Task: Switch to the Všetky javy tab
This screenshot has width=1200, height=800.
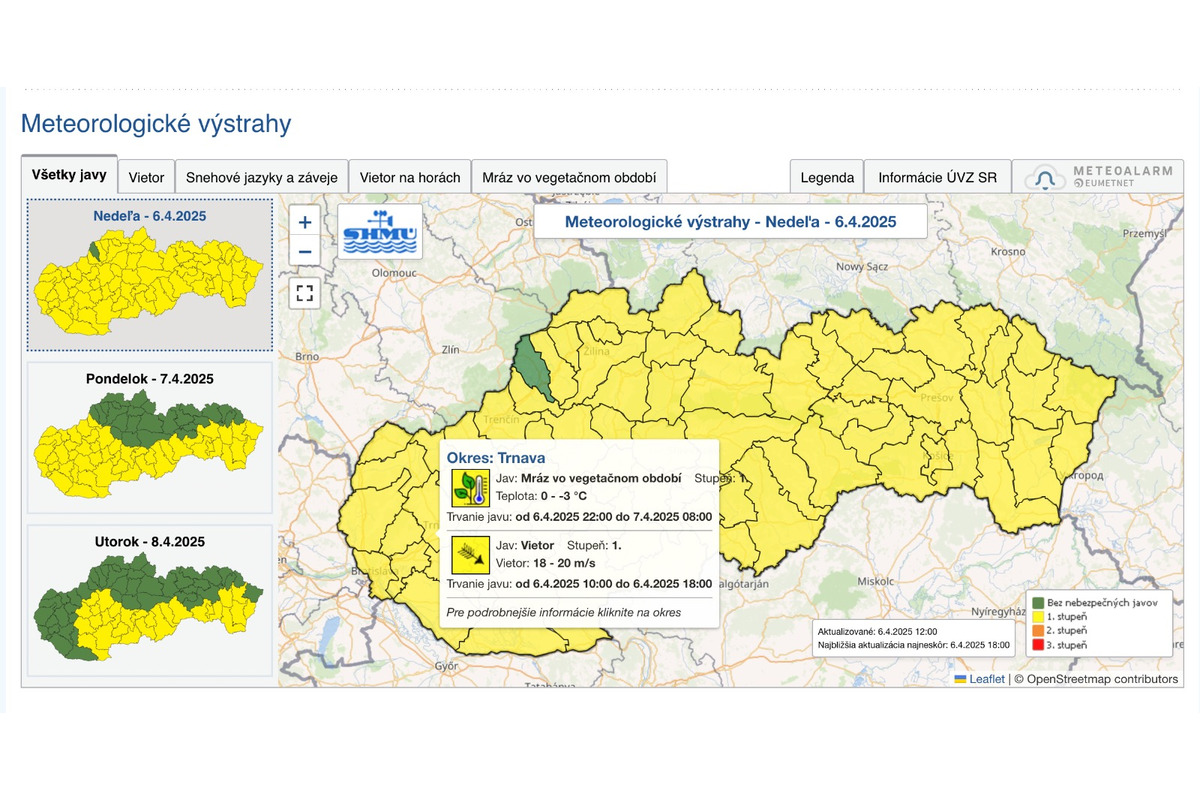Action: pos(69,174)
